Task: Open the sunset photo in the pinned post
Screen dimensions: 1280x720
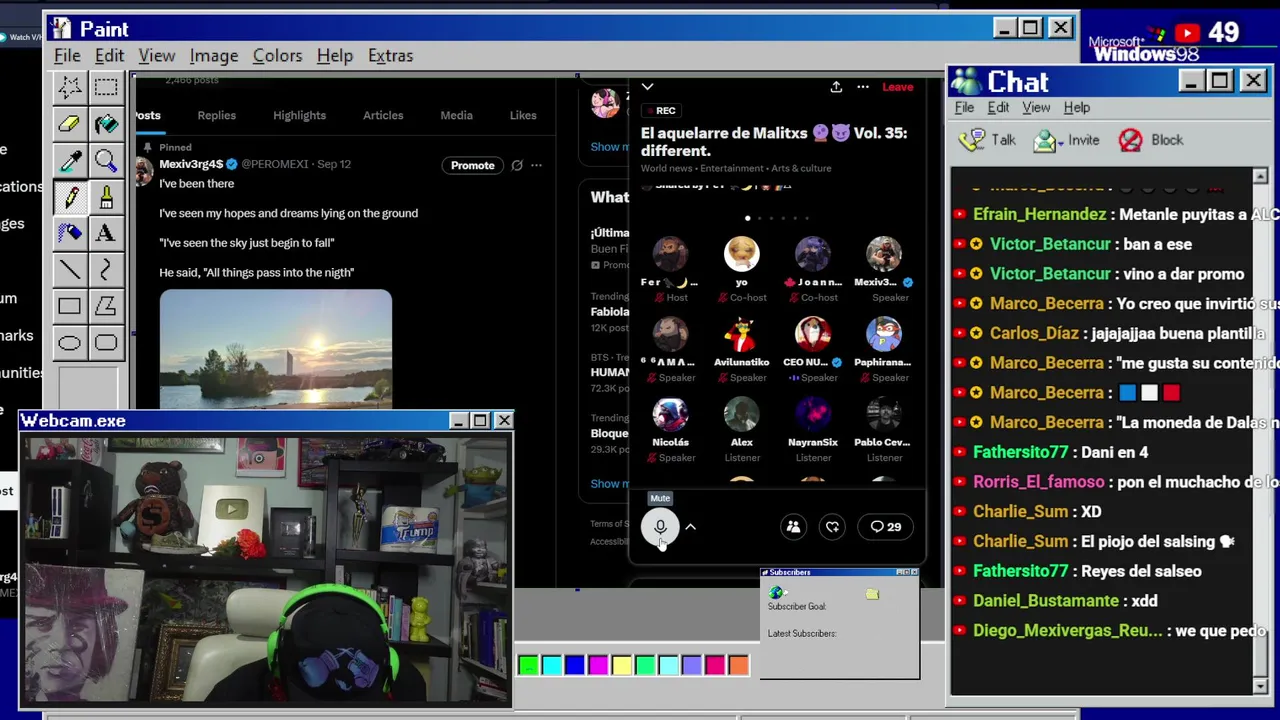Action: click(276, 349)
